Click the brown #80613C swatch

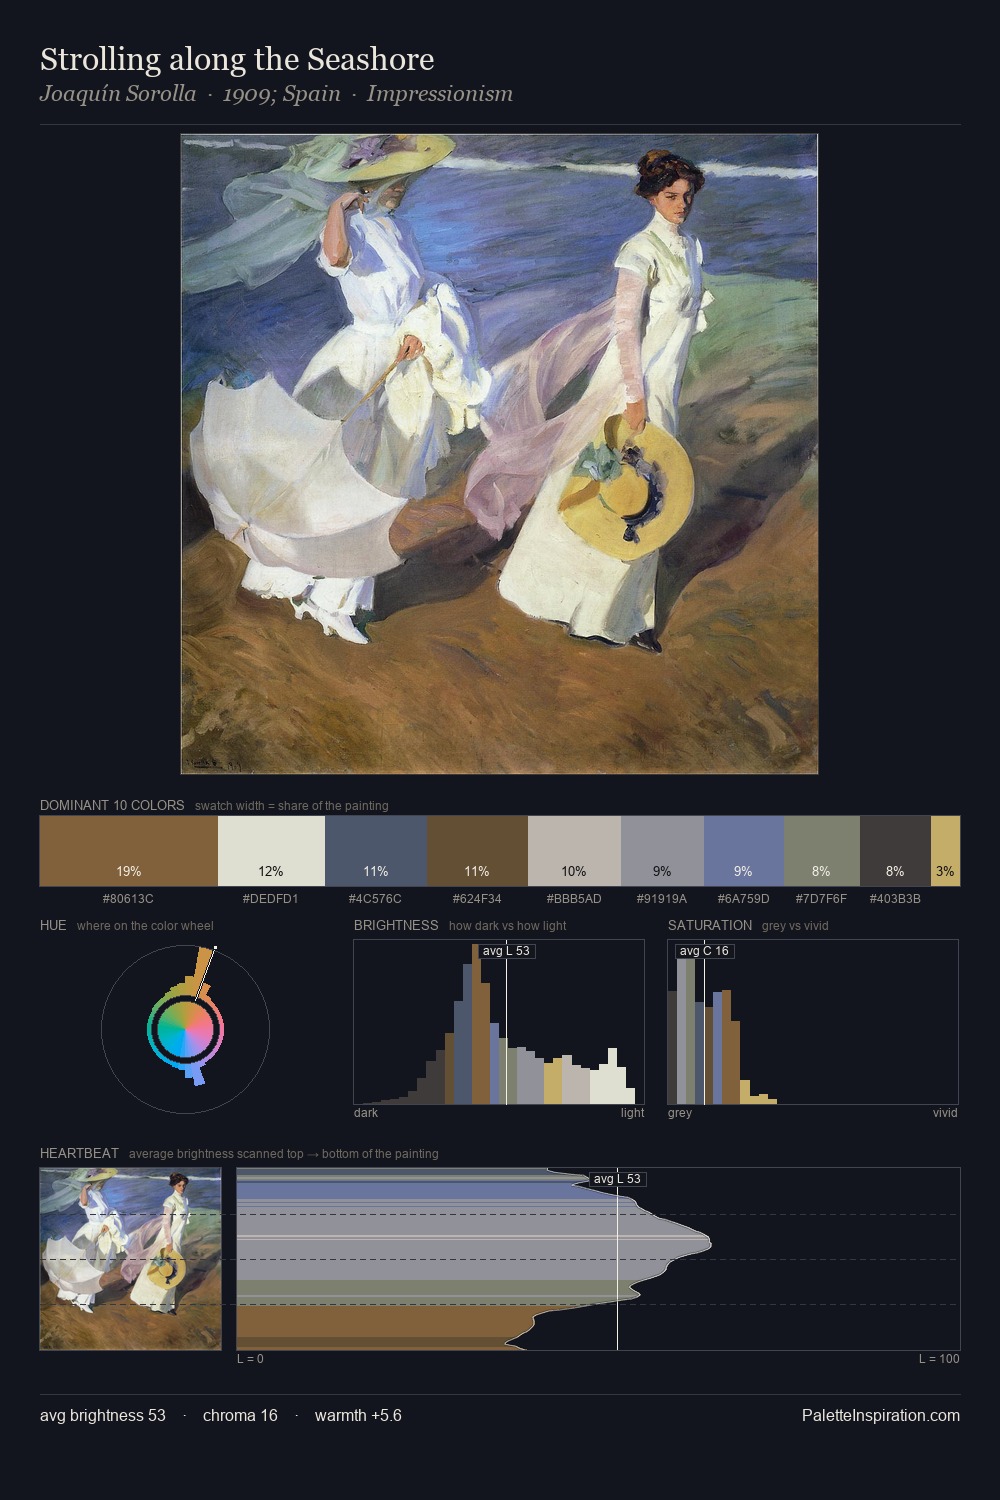tap(128, 851)
